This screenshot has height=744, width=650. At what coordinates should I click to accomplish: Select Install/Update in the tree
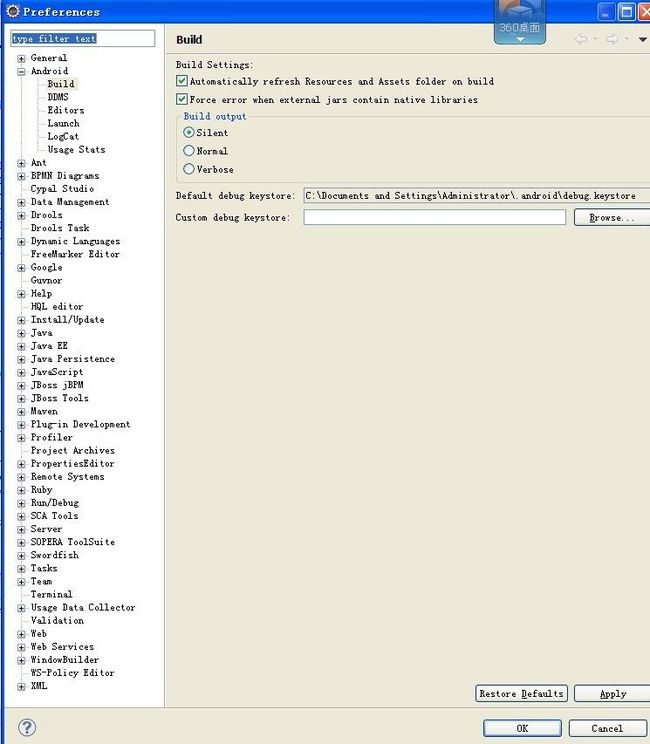(67, 320)
